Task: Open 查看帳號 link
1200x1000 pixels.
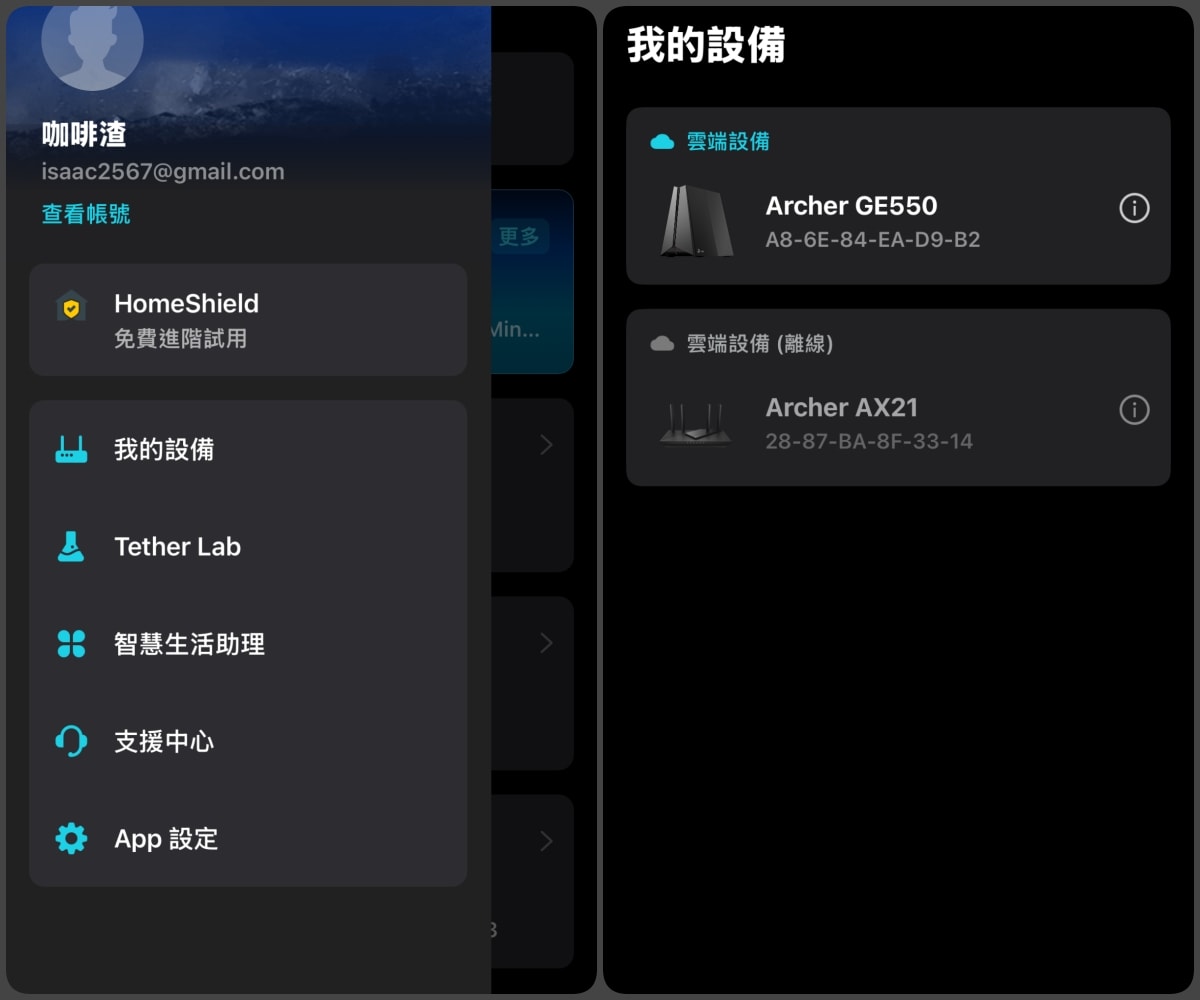Action: click(86, 214)
